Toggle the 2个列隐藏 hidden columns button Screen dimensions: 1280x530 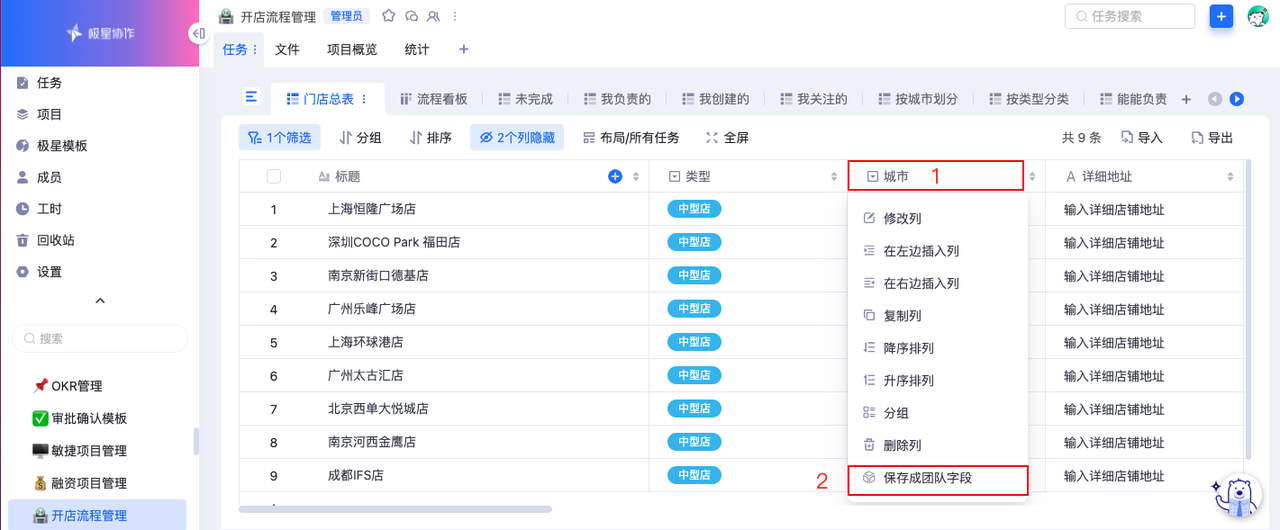pyautogui.click(x=516, y=137)
